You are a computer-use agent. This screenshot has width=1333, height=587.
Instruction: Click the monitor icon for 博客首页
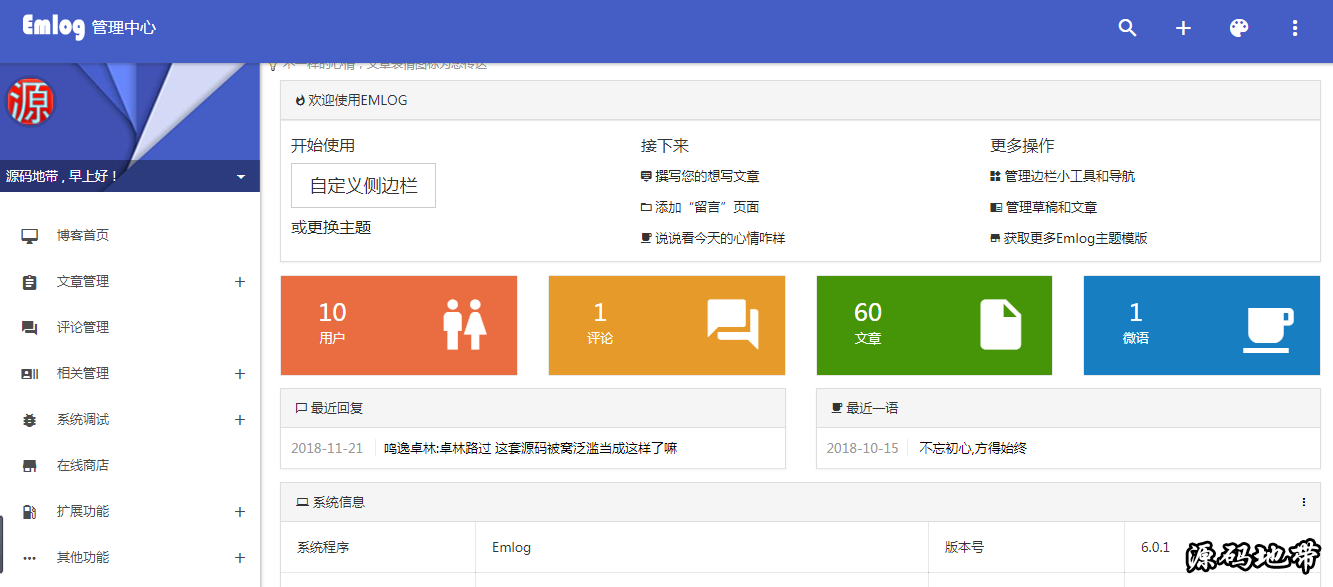point(30,236)
